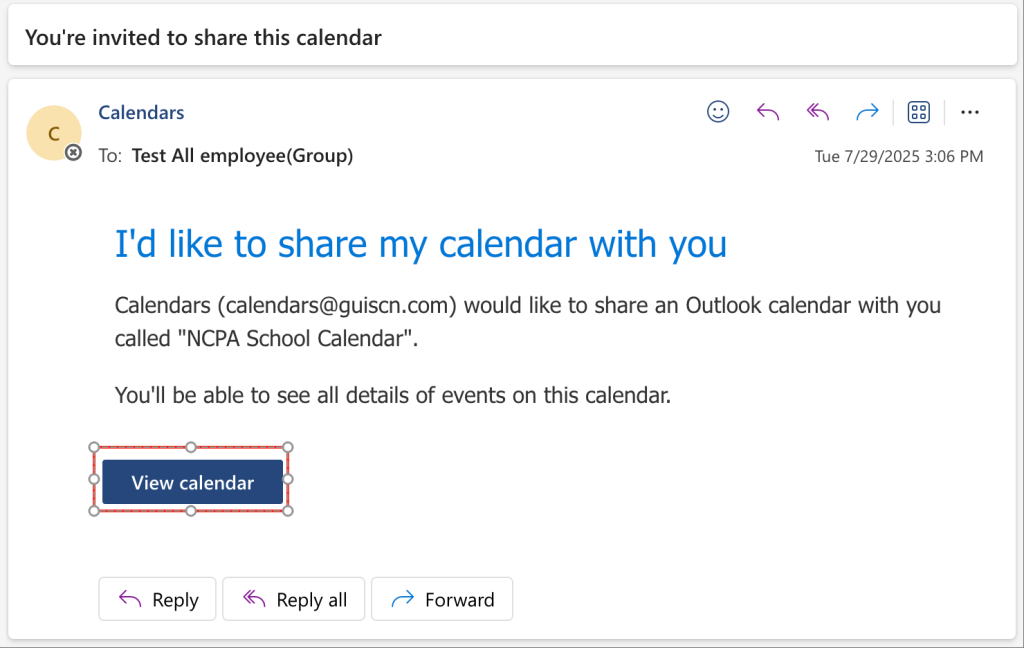Click the reply arrow icon beside the emoji icon
This screenshot has height=648, width=1024.
(x=768, y=112)
